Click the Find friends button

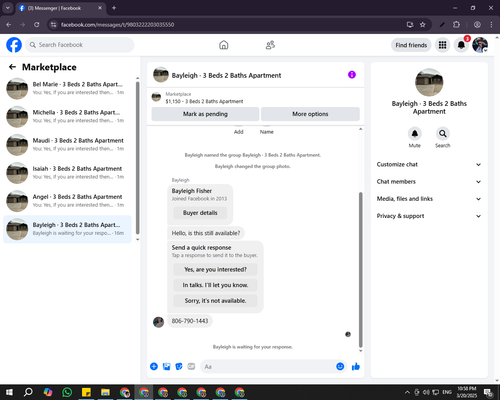coord(411,45)
